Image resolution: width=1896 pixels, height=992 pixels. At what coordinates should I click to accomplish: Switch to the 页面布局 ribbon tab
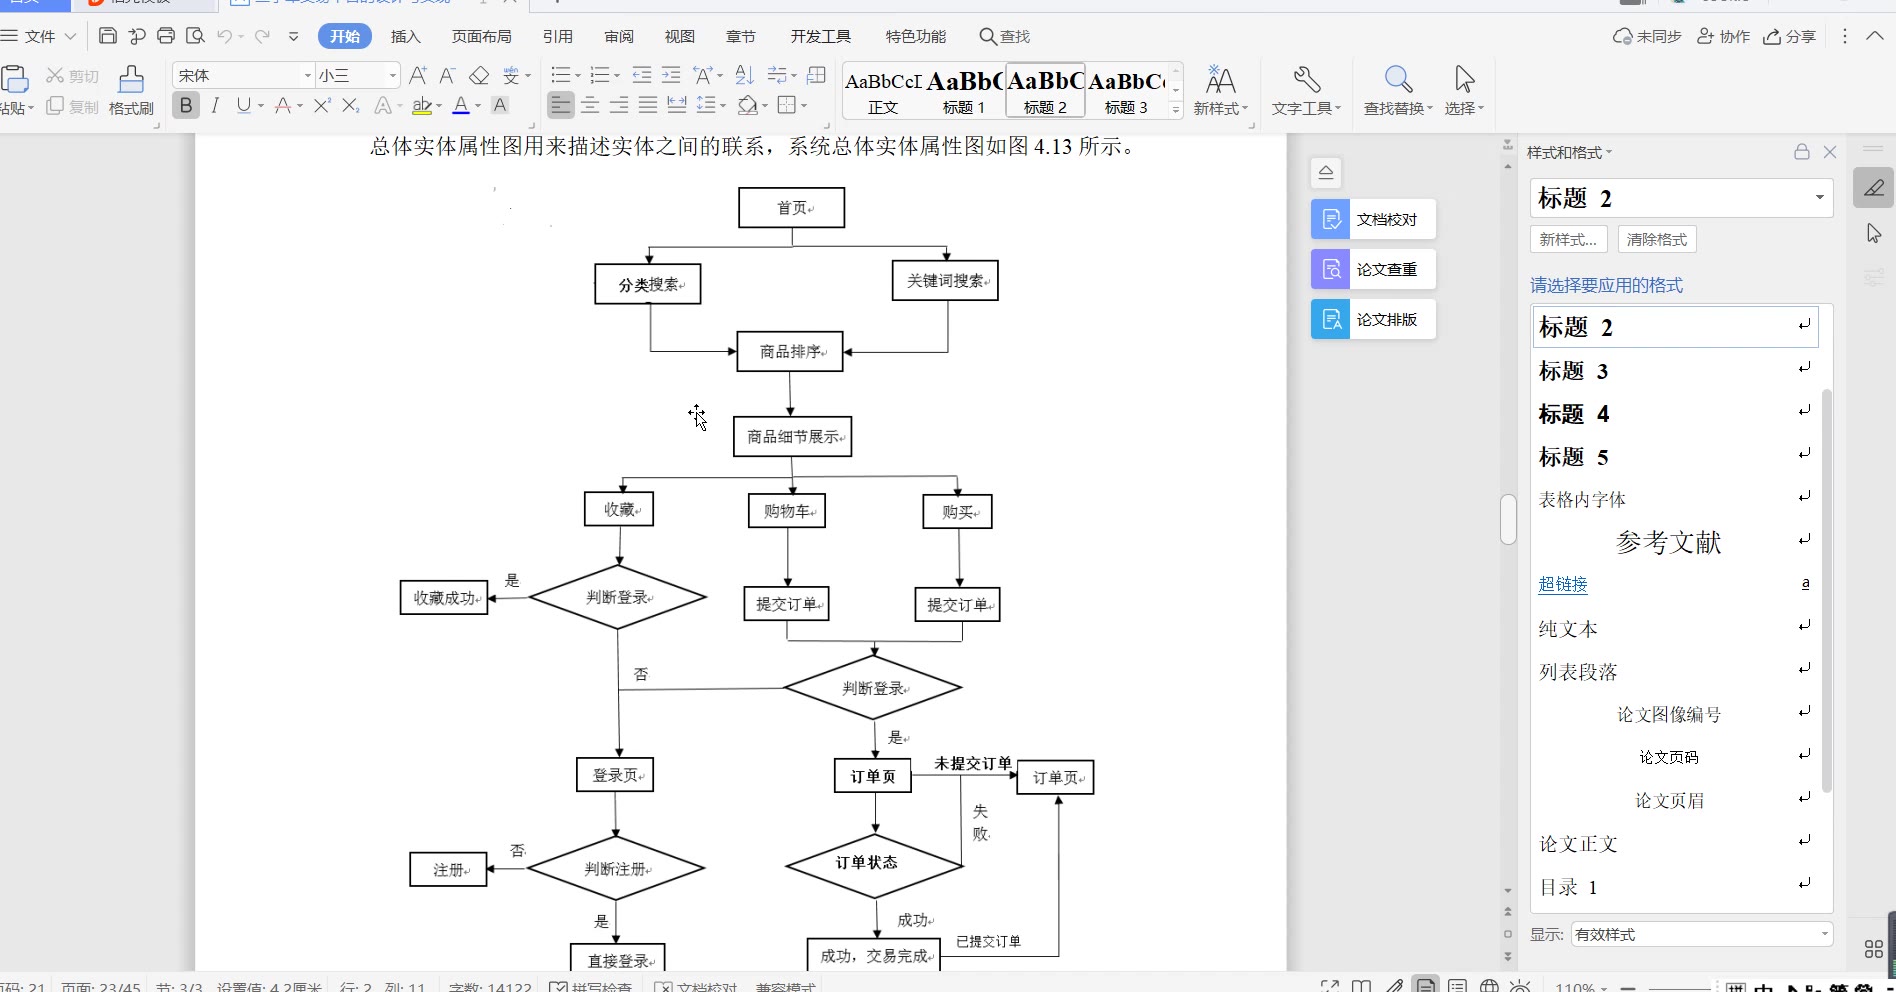click(x=481, y=36)
